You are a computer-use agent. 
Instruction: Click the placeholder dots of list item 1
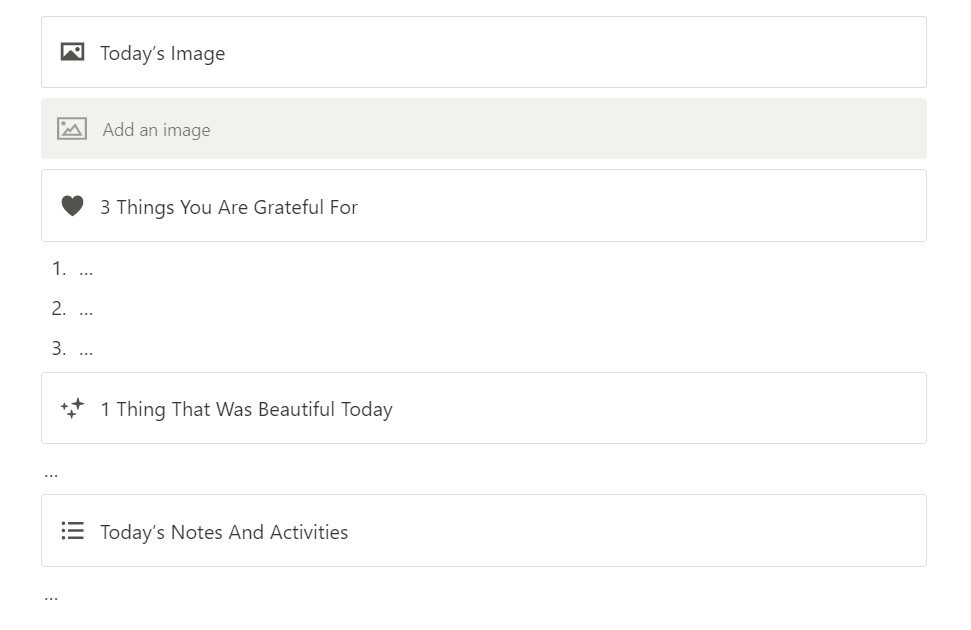[x=86, y=270]
